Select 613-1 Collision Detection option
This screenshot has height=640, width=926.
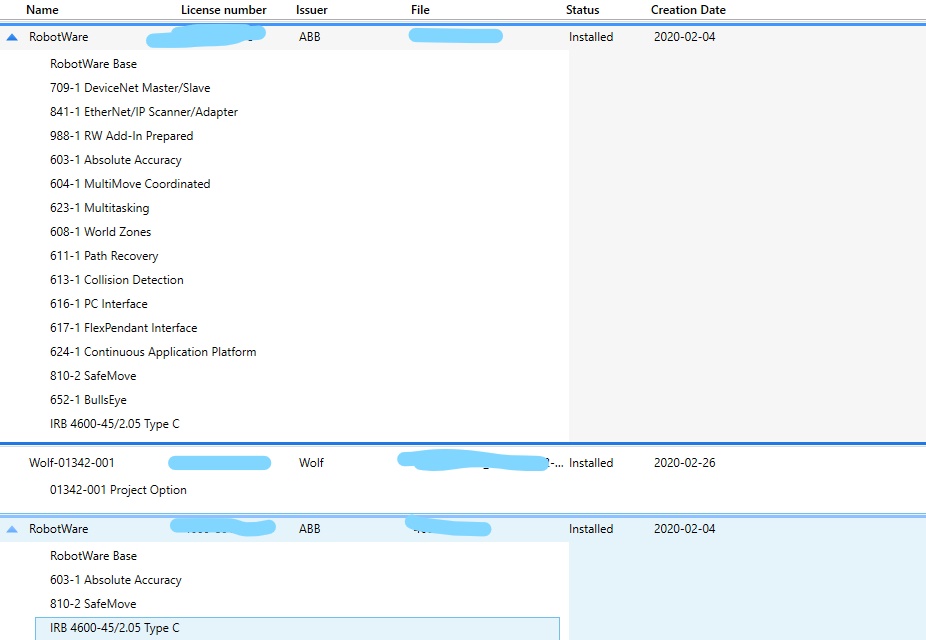point(116,280)
